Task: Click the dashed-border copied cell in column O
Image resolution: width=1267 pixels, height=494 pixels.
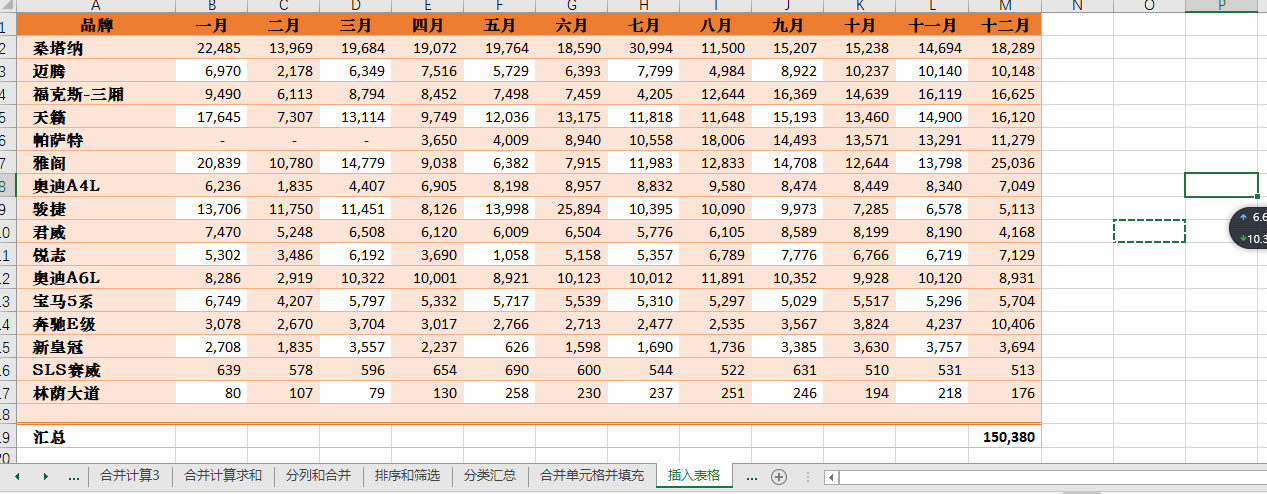Action: point(1149,231)
